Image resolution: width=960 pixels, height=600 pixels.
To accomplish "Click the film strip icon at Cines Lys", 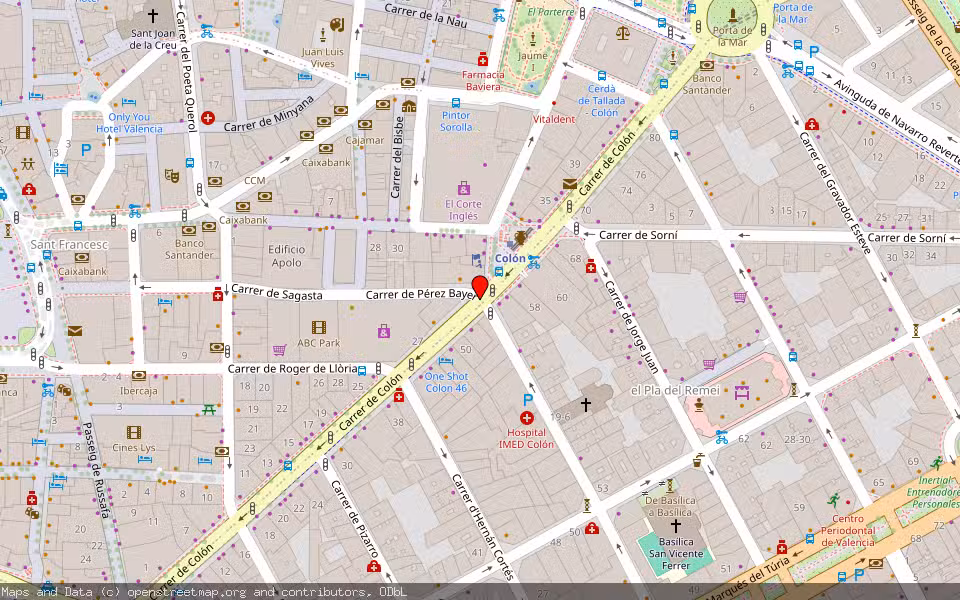I will click(x=133, y=432).
